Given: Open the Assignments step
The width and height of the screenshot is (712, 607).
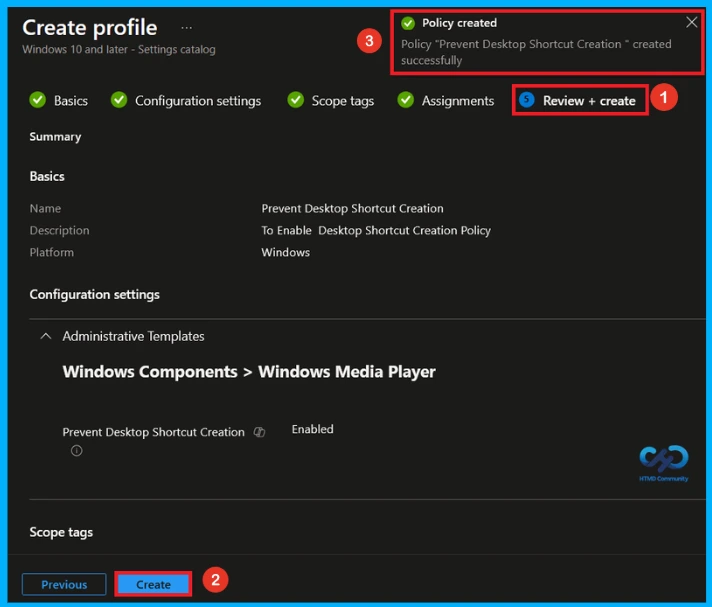Looking at the screenshot, I should click(x=457, y=100).
